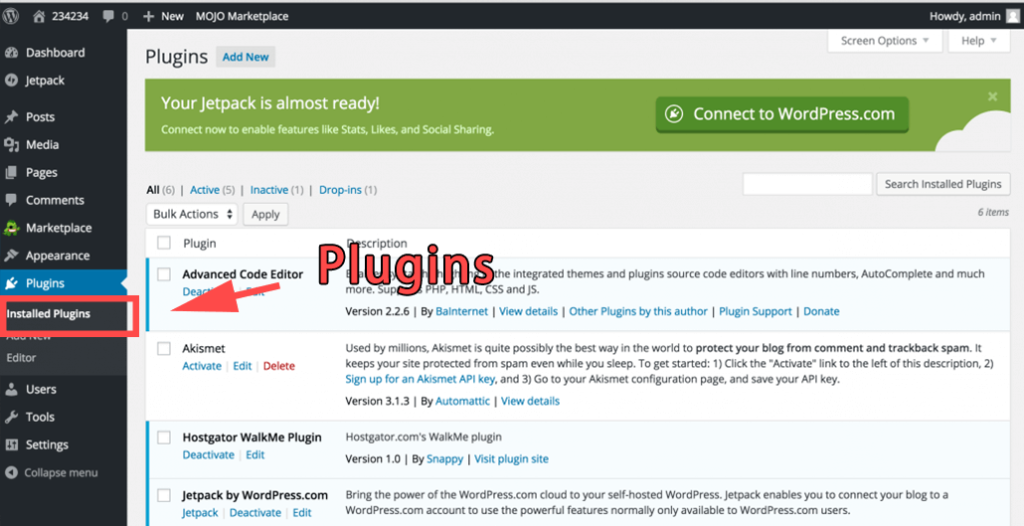
Task: Click the Pages icon in sidebar
Action: point(11,173)
